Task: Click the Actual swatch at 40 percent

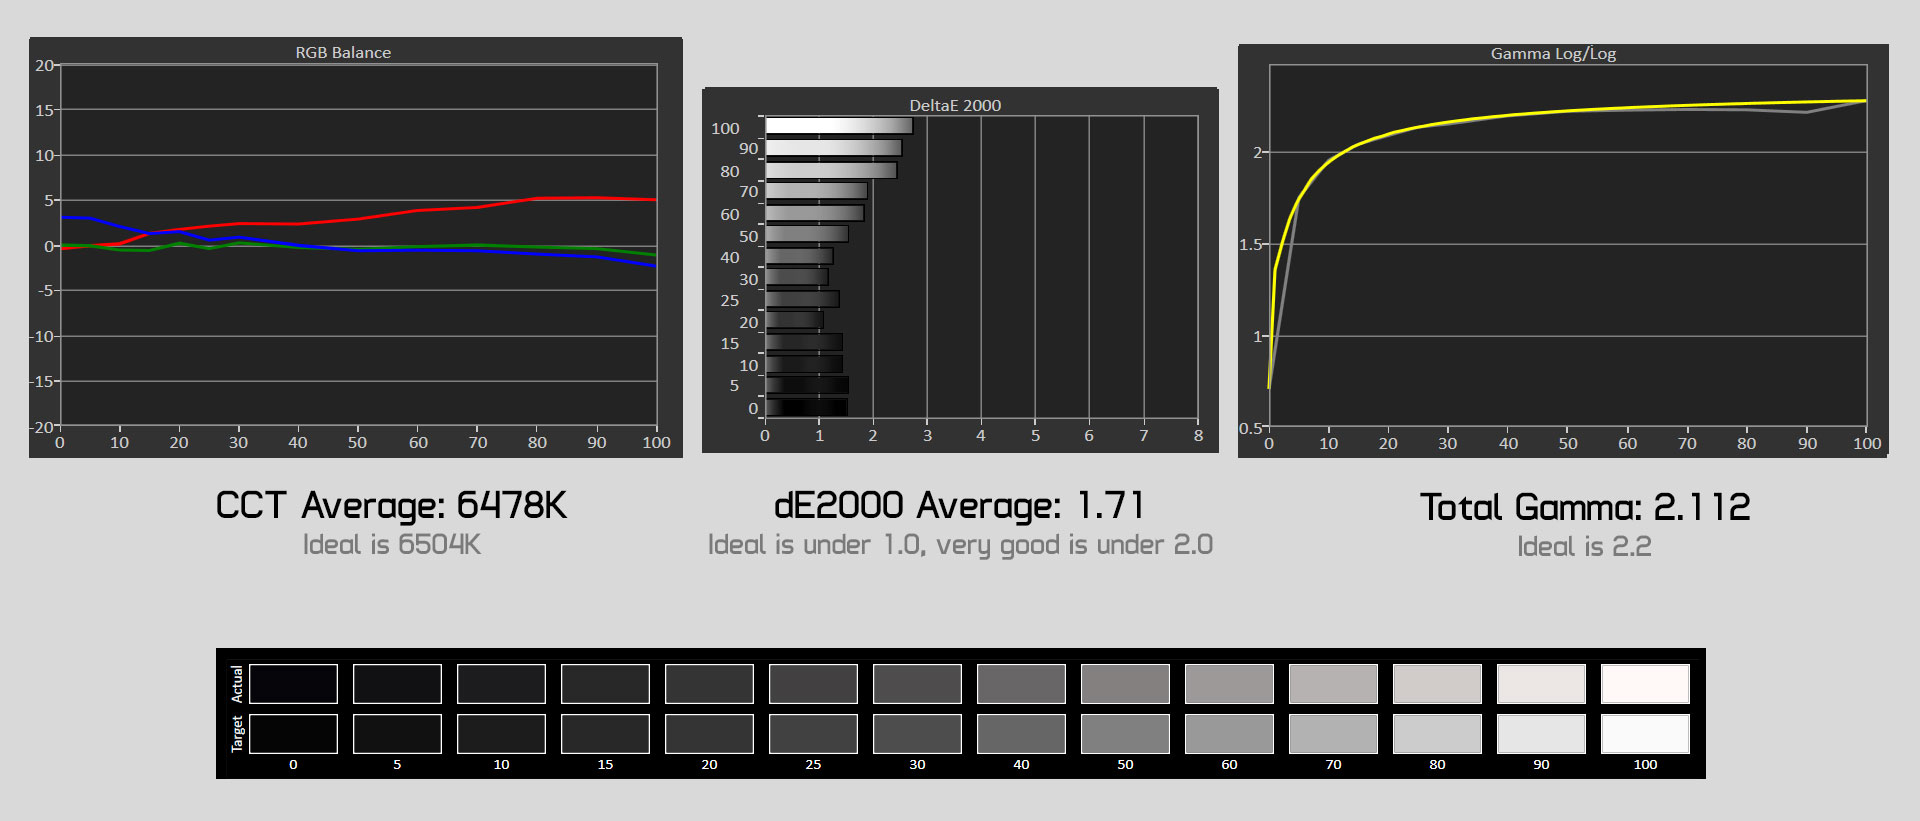Action: pyautogui.click(x=1021, y=684)
